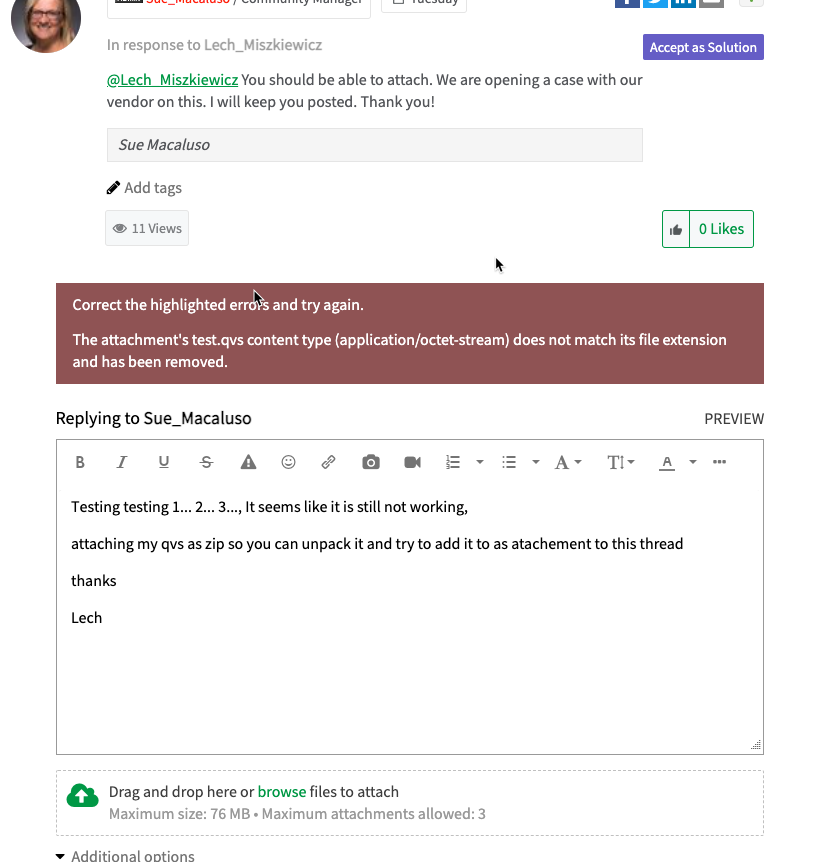Toggle bold formatting in the reply editor
This screenshot has height=862, width=815.
point(81,462)
